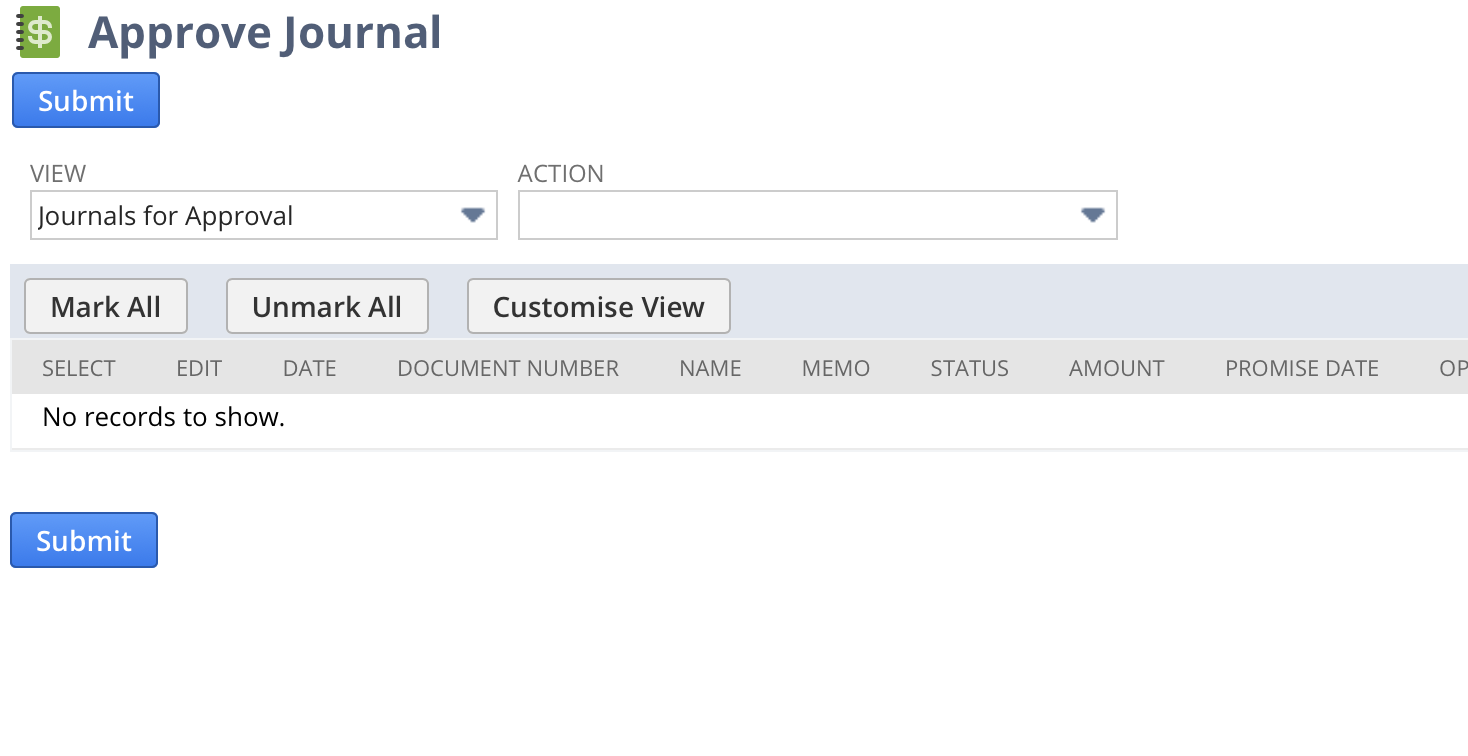Click the top Submit button
The width and height of the screenshot is (1468, 756).
85,100
